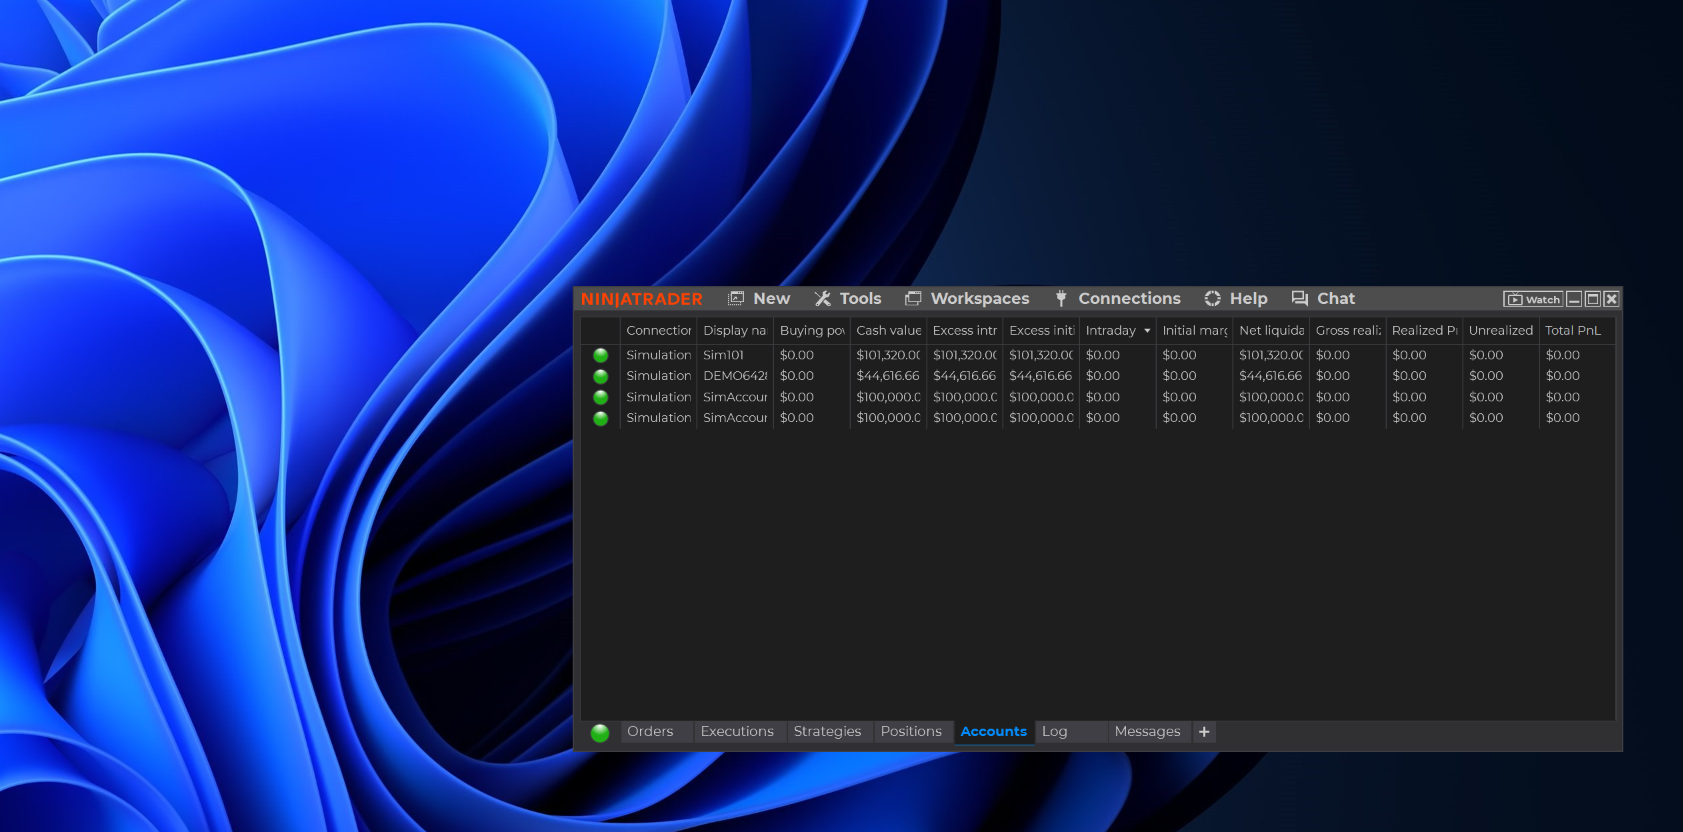Click the green status light for DEMO642 account

pos(600,376)
